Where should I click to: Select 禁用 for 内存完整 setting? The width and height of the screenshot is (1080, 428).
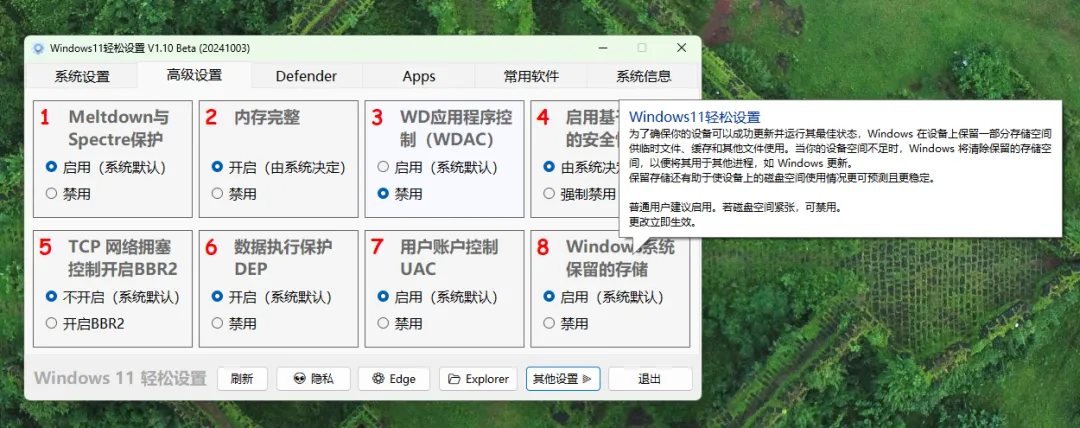tap(217, 194)
